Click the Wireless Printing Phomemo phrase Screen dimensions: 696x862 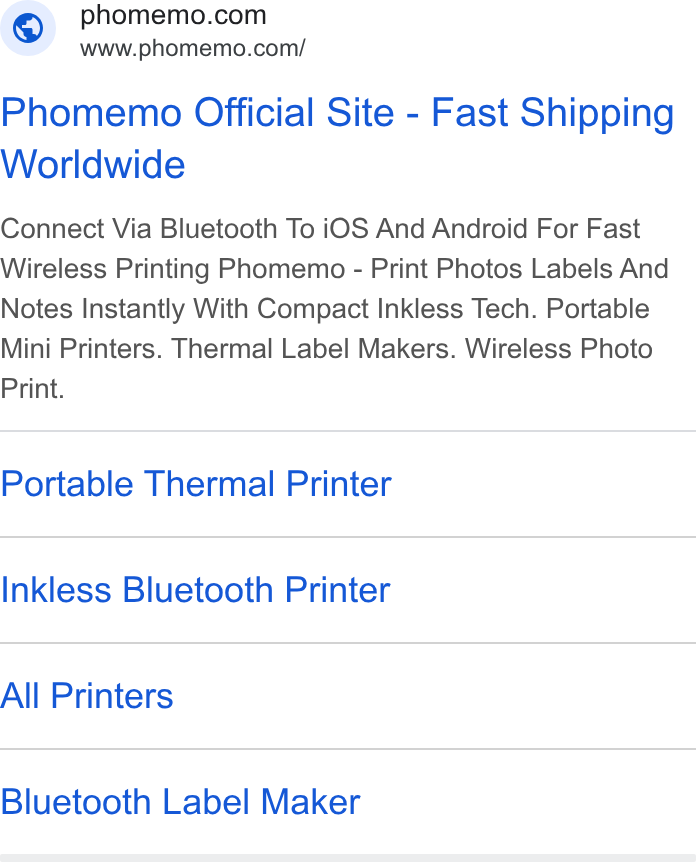[x=173, y=269]
